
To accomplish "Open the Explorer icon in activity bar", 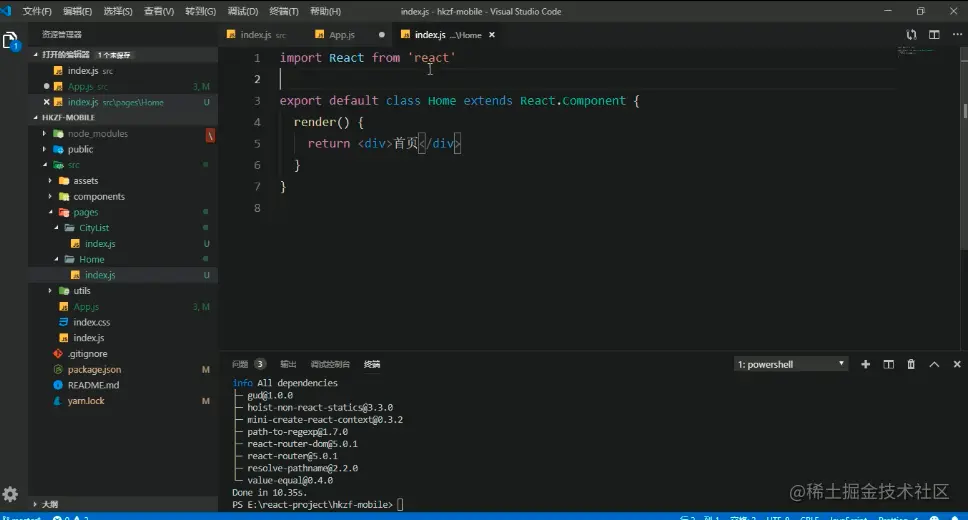I will pos(10,41).
